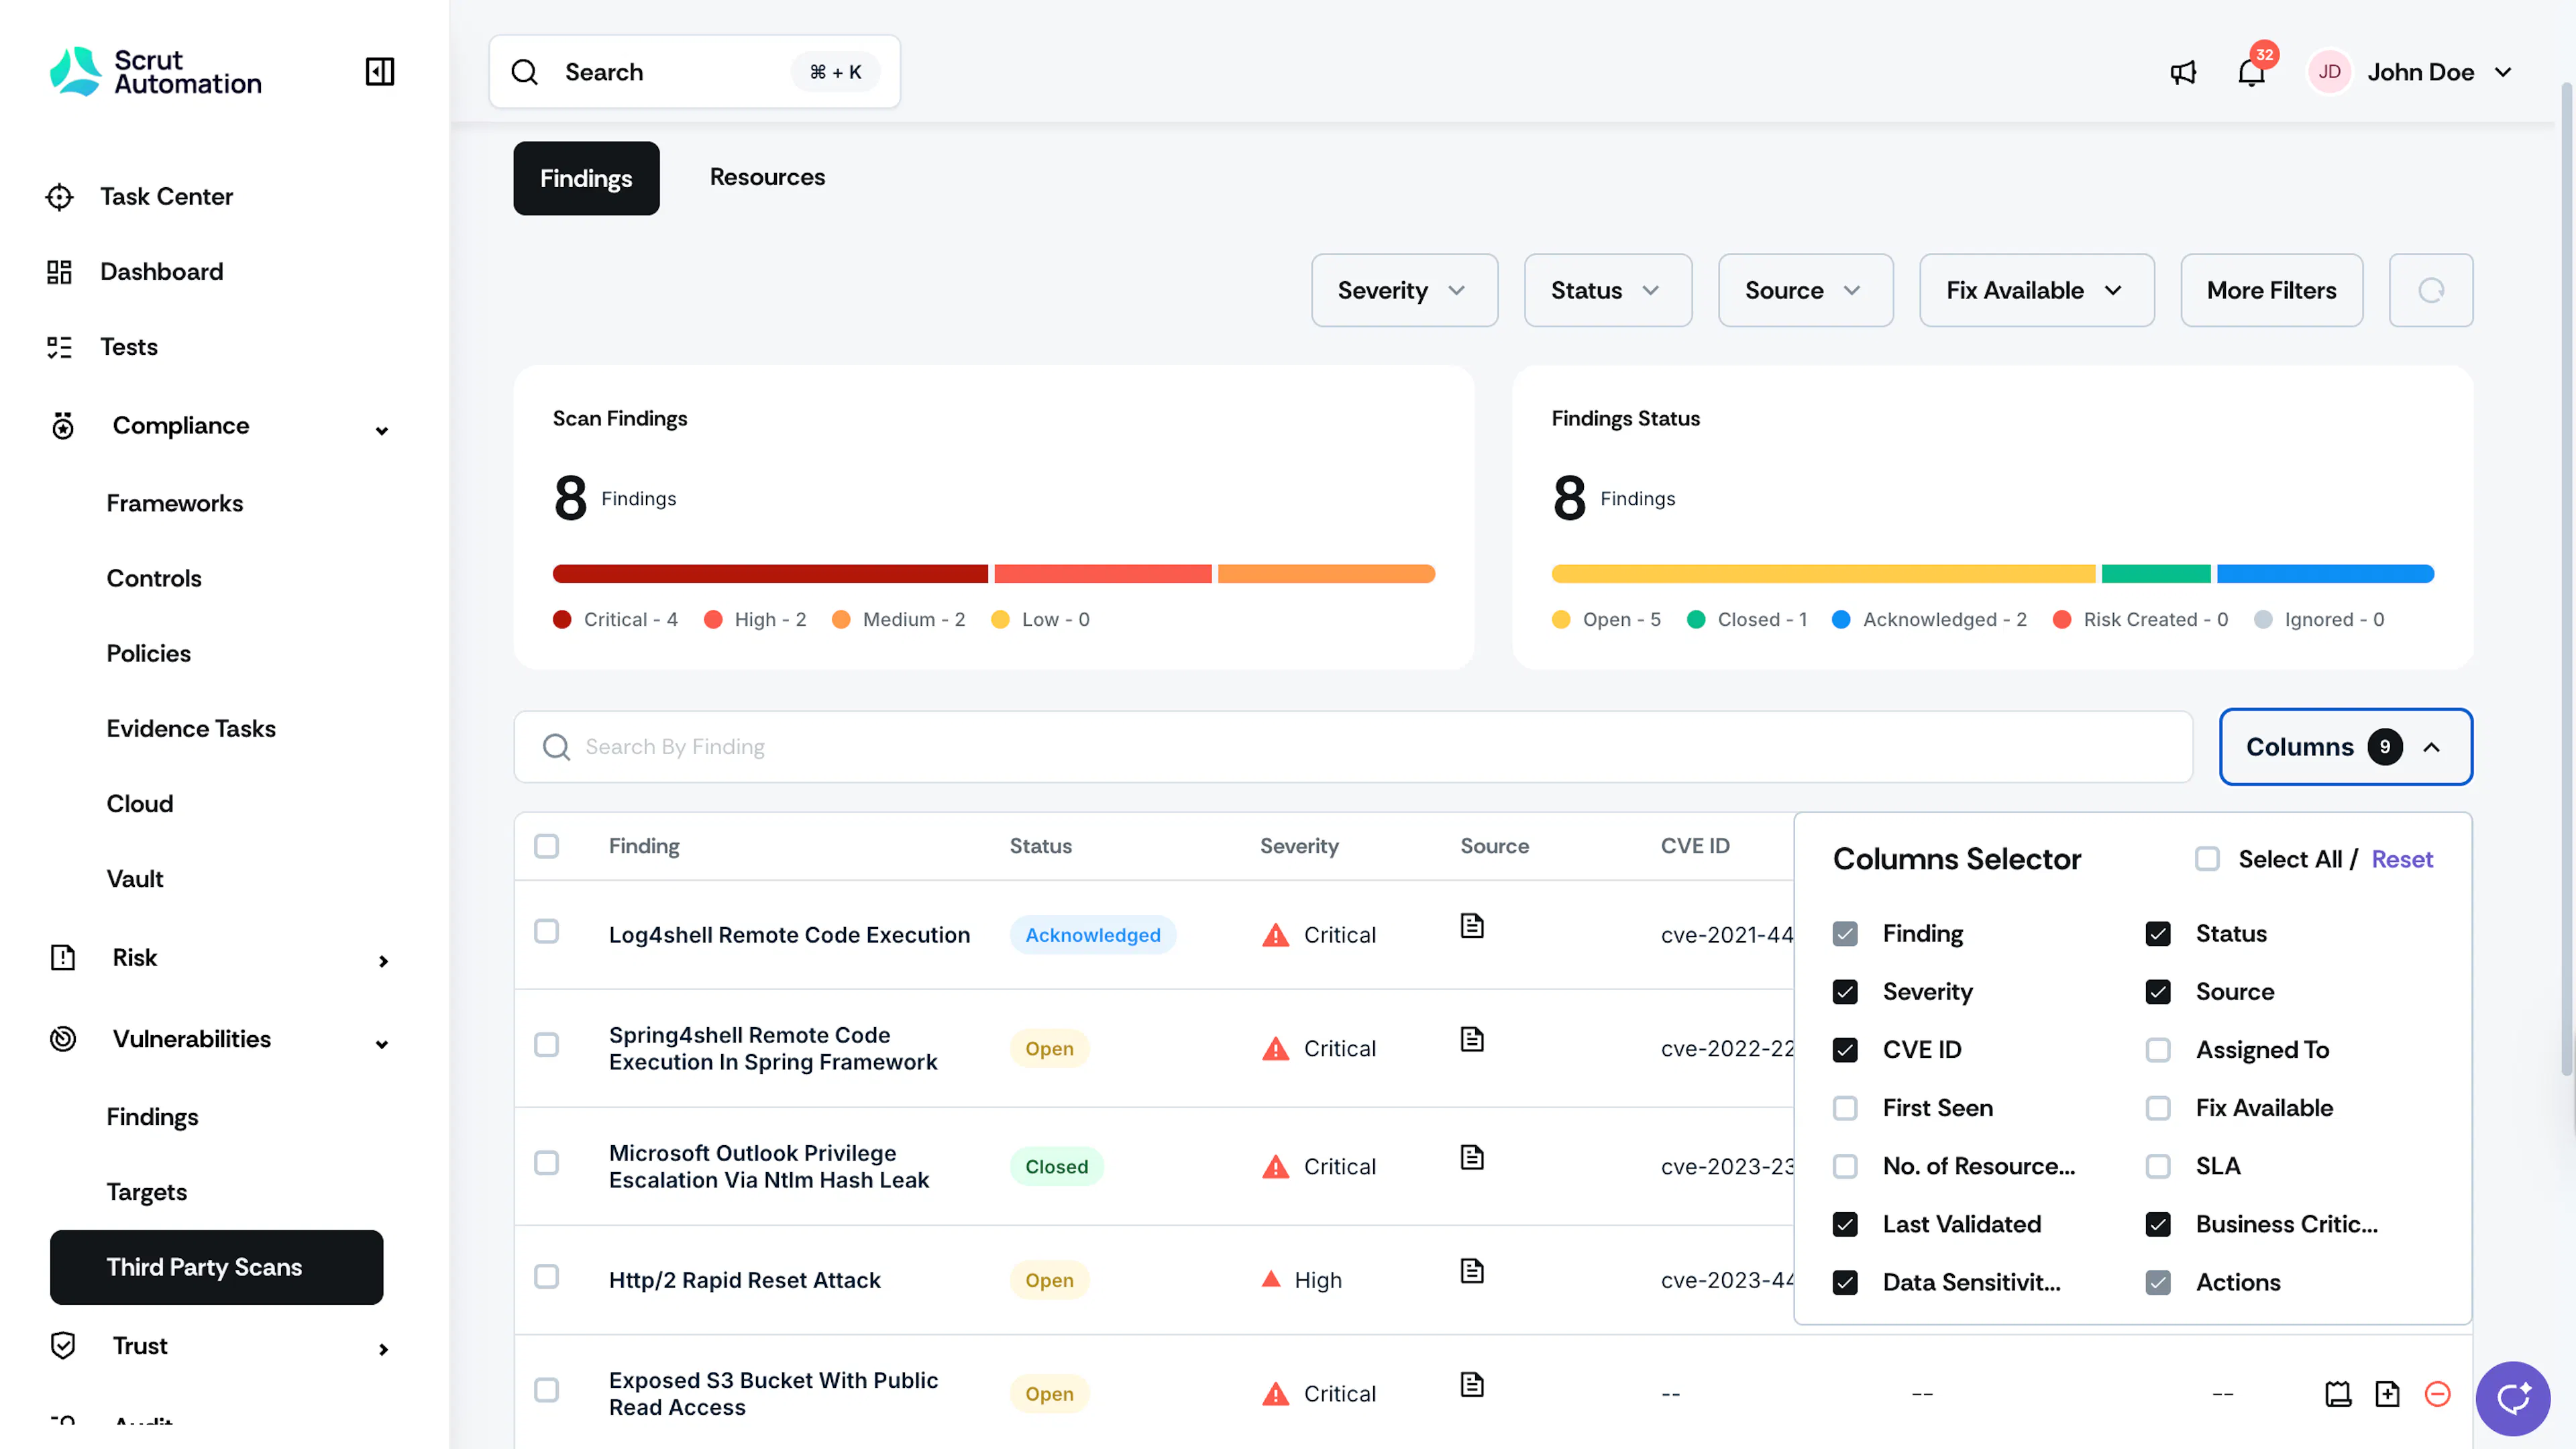2576x1449 pixels.
Task: Tick the Select All columns checkbox
Action: [2207, 859]
